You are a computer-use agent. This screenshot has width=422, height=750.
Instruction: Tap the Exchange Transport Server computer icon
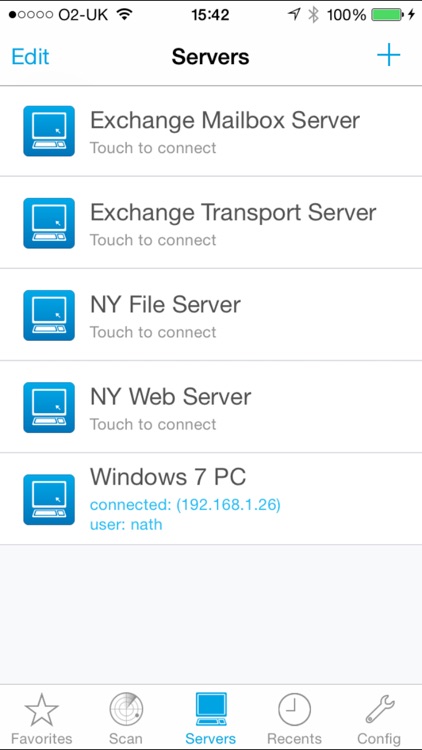point(49,223)
